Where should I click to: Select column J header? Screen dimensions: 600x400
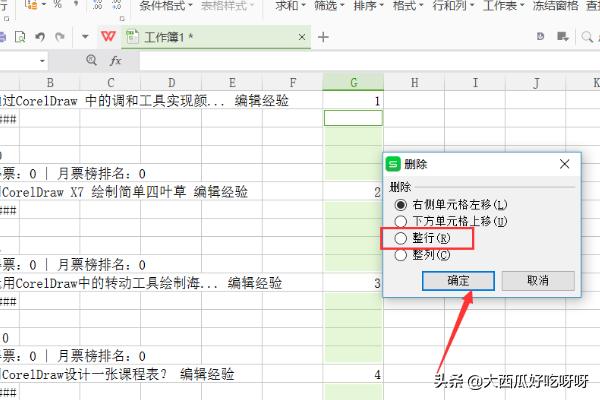point(536,83)
